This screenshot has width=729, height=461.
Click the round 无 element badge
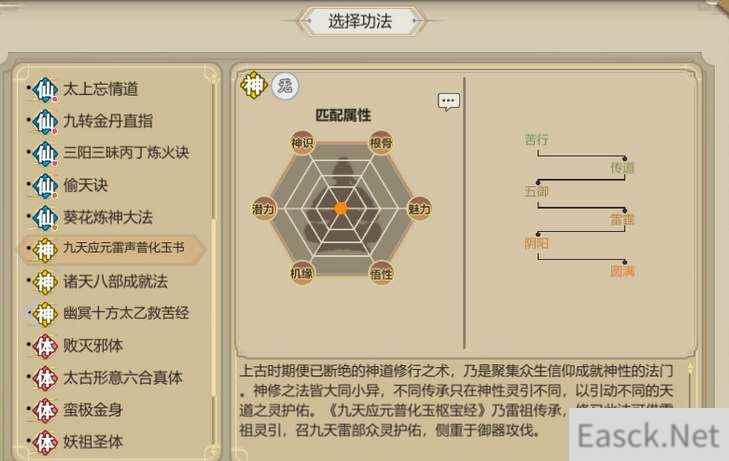285,86
